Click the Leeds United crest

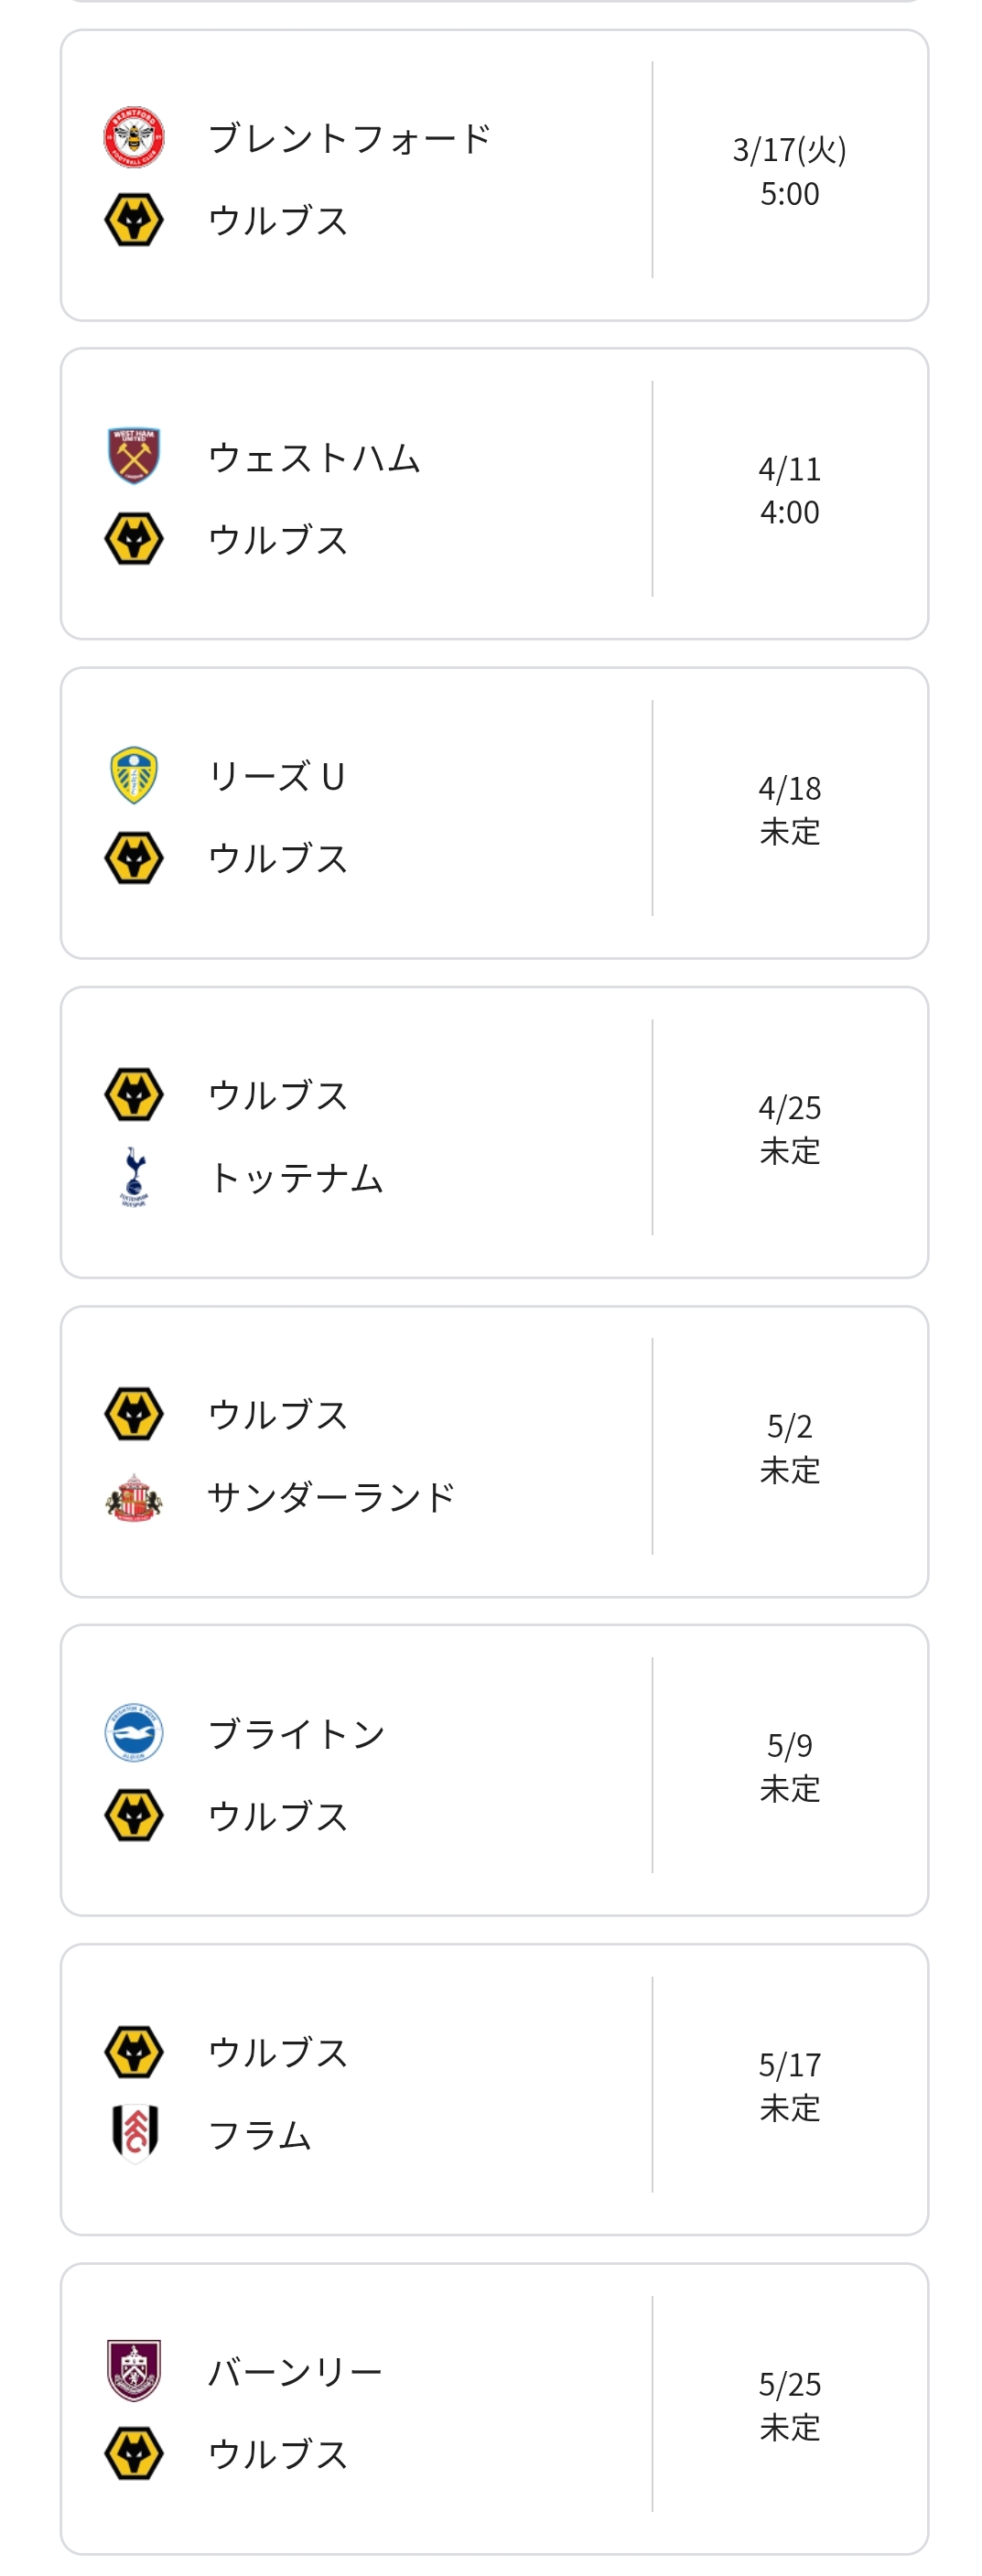(134, 775)
